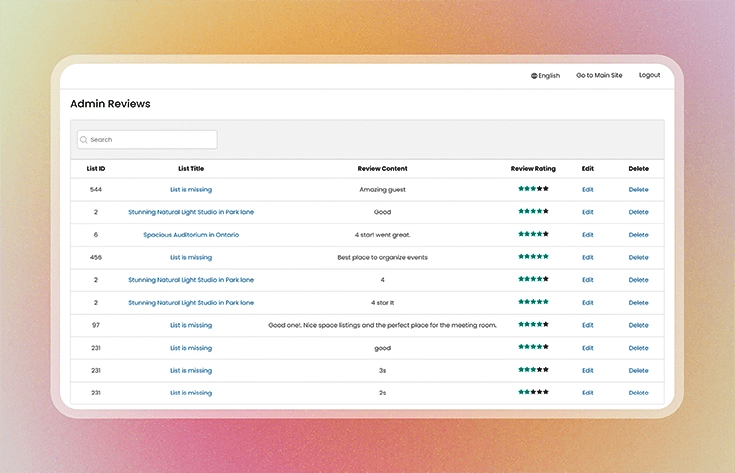Viewport: 735px width, 473px height.
Task: Open Stunning Natural Light Studio link in 'Good' row
Action: [191, 212]
